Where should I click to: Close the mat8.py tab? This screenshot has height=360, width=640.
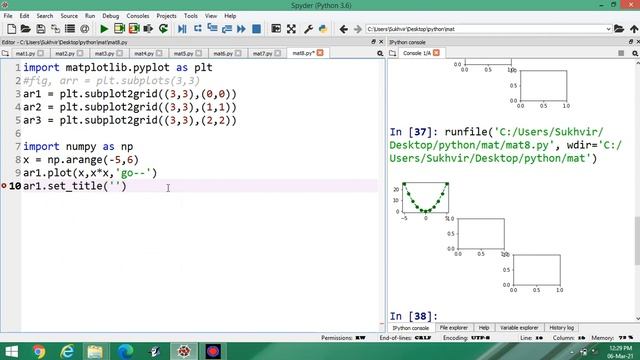320,53
